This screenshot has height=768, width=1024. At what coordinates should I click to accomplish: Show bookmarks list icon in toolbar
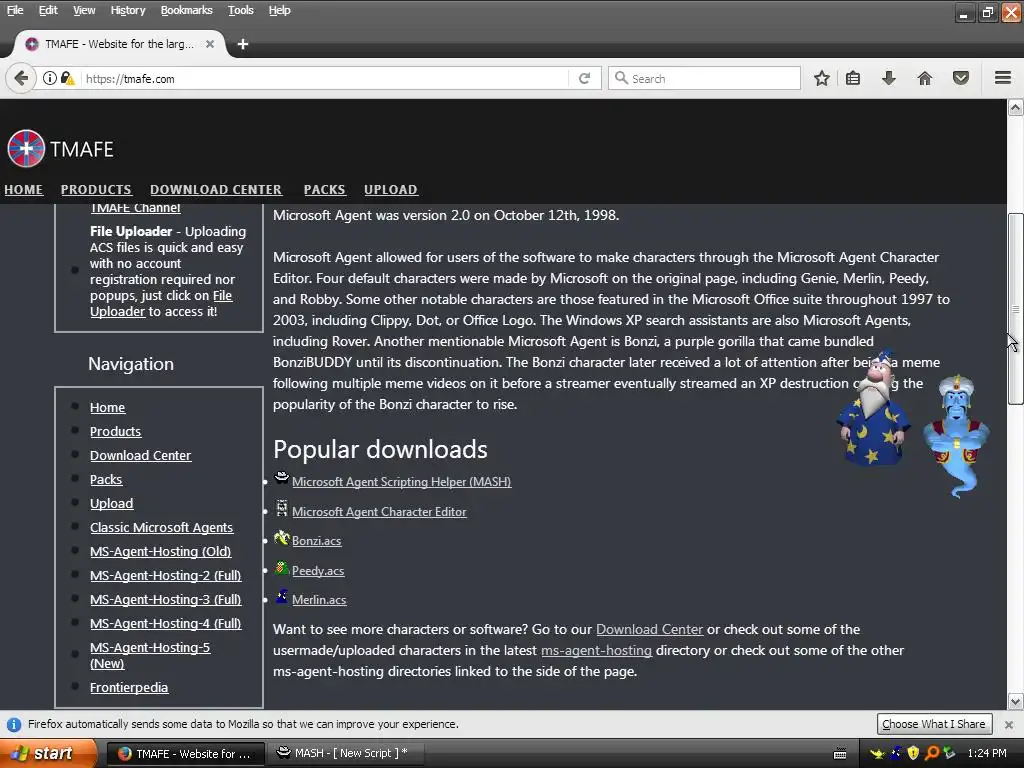(x=853, y=78)
